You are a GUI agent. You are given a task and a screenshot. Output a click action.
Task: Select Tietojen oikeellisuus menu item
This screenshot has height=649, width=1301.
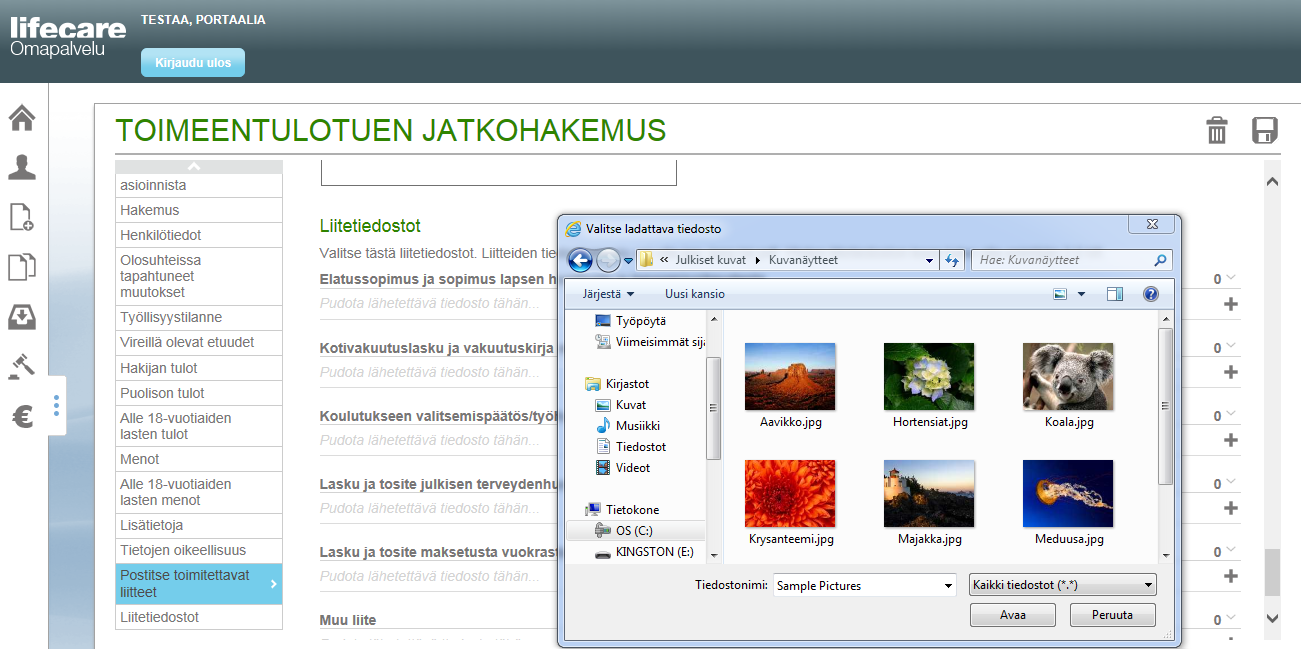click(199, 550)
